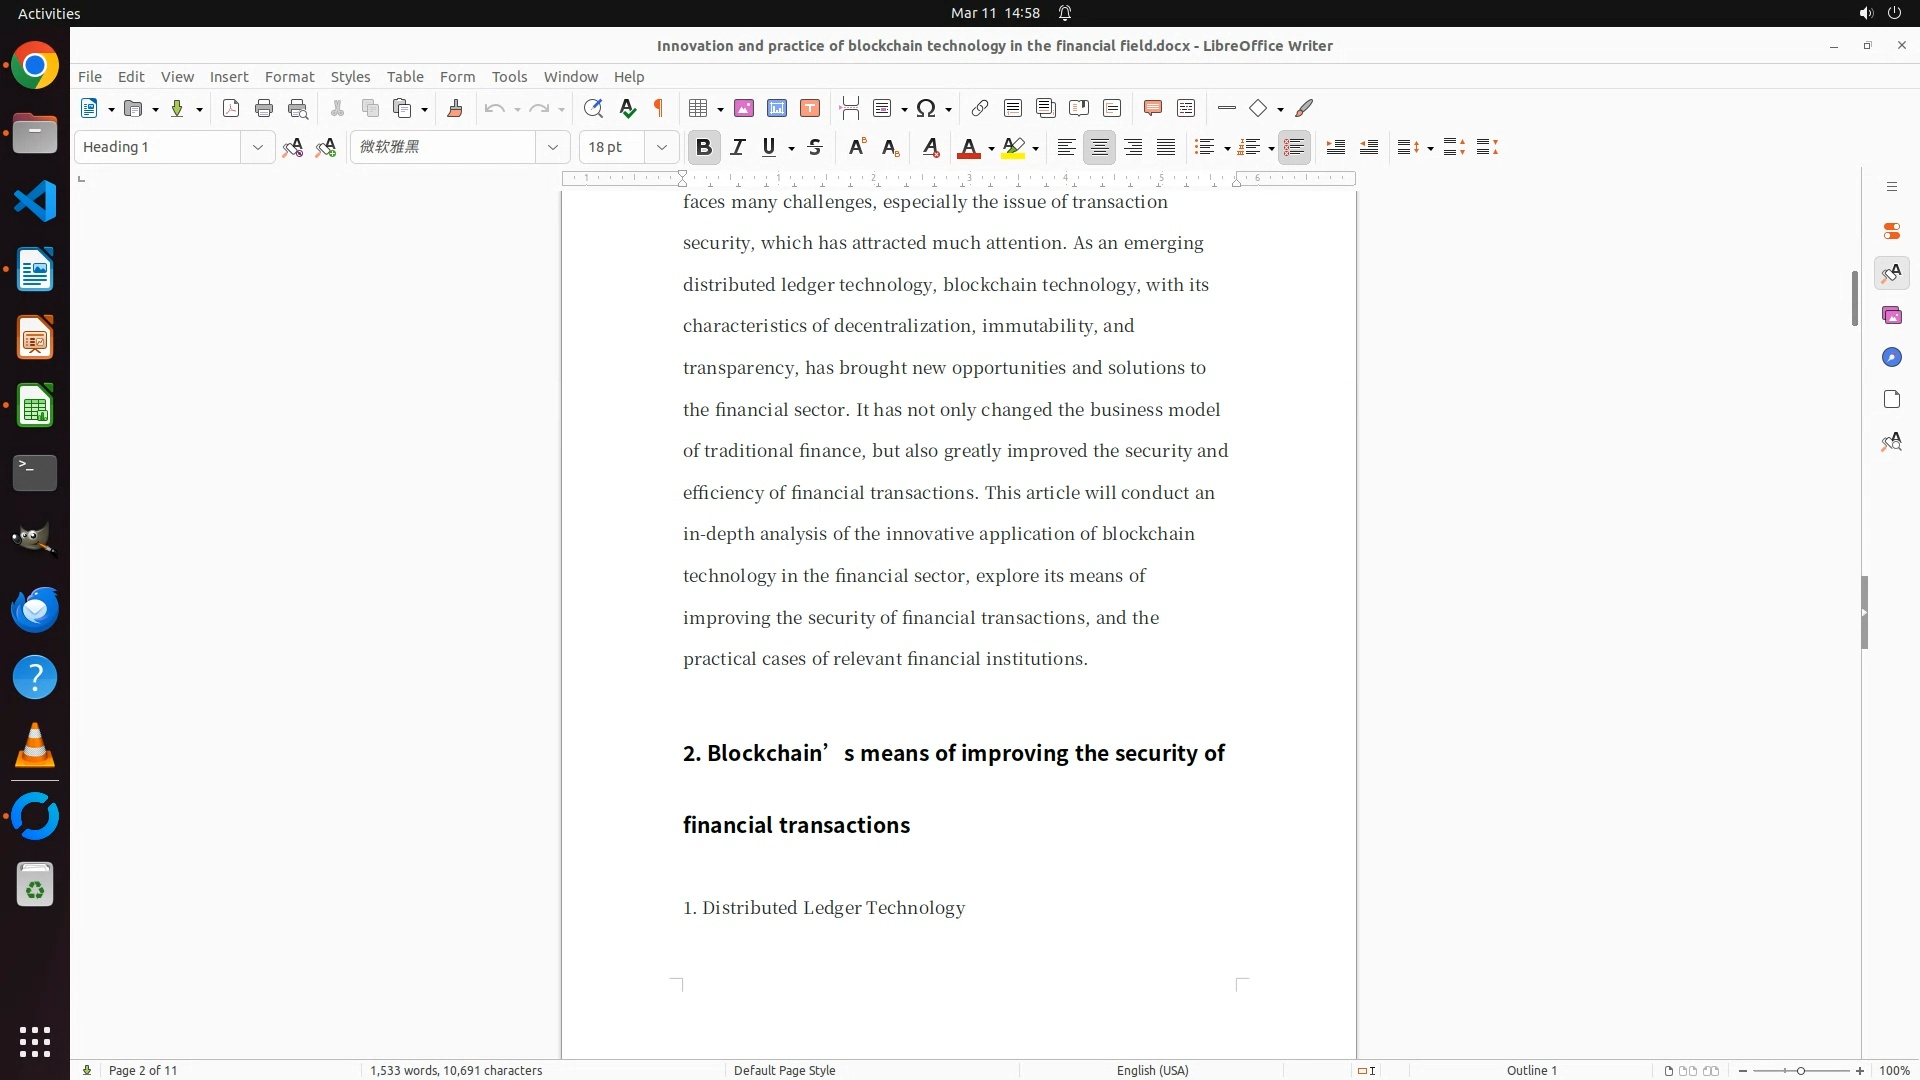
Task: Click the word count in status bar
Action: point(456,1070)
